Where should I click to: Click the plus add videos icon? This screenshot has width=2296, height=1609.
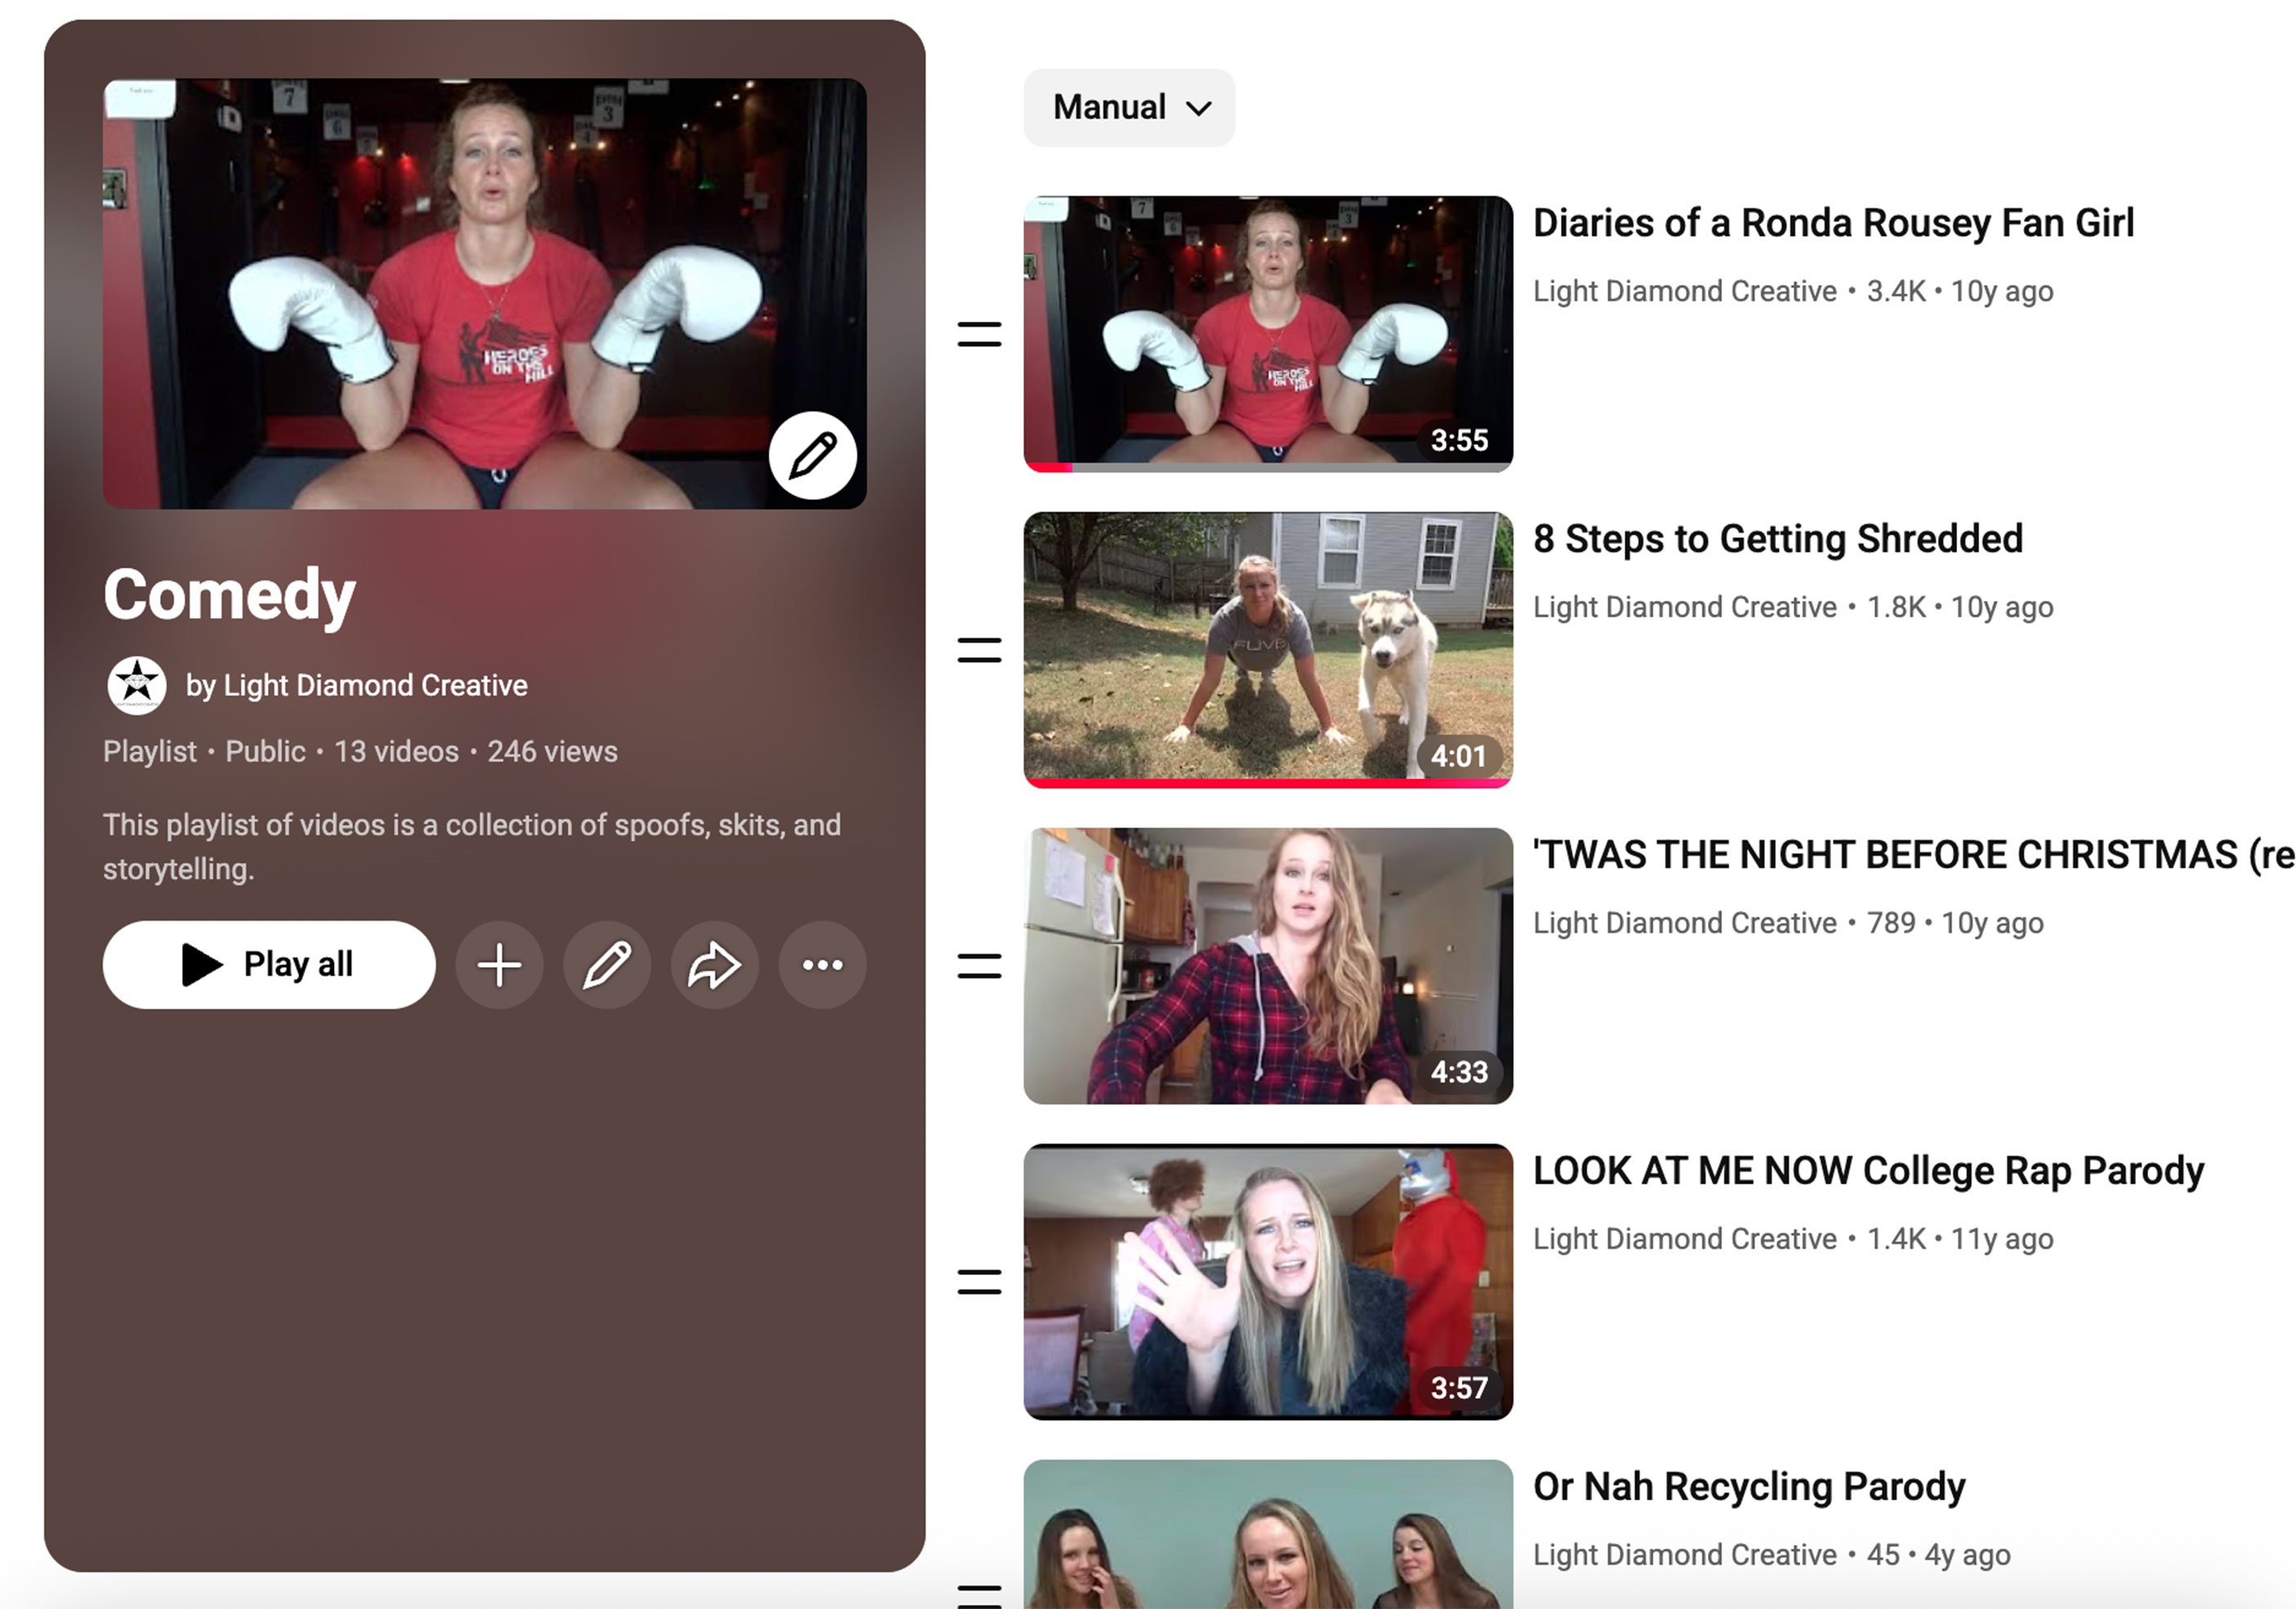coord(499,965)
